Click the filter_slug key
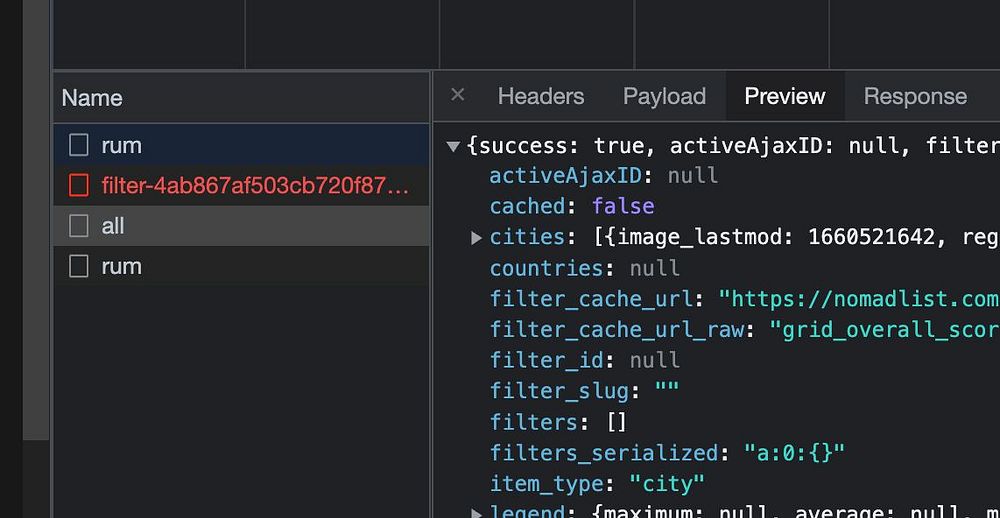This screenshot has height=518, width=1000. [x=559, y=391]
